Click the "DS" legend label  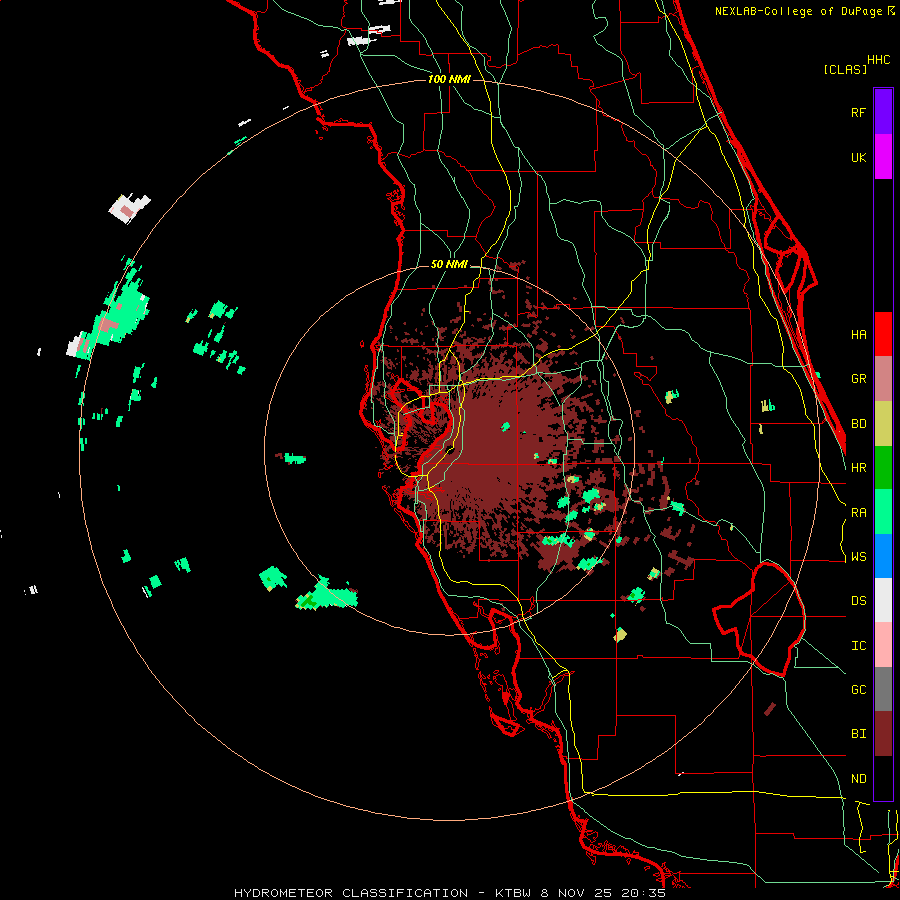tap(858, 601)
